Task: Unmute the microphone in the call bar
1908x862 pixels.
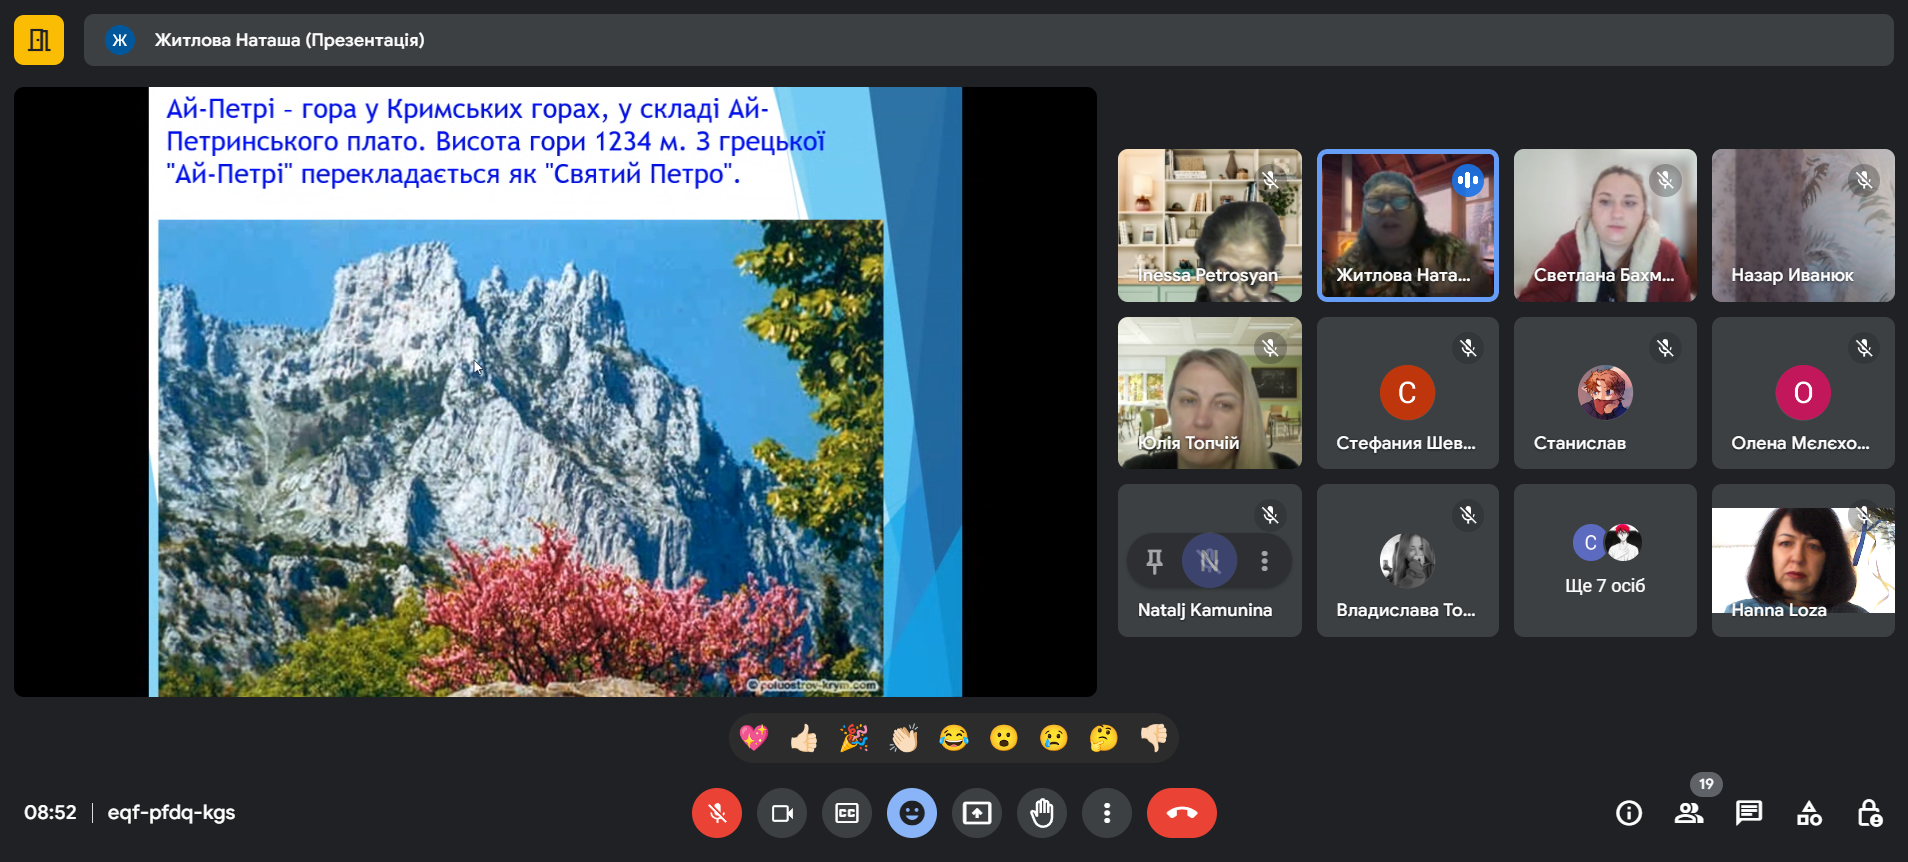Action: point(716,813)
